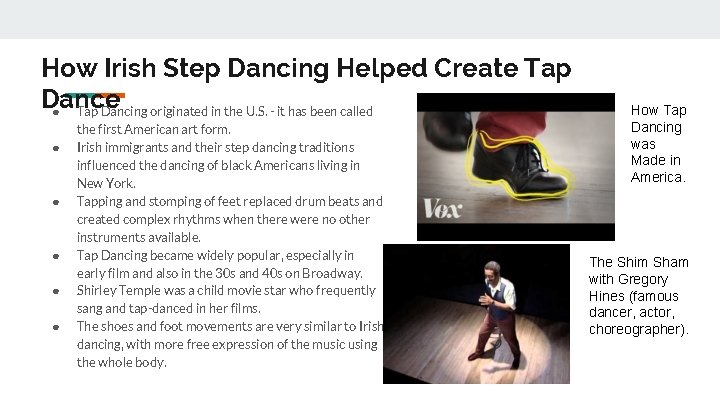
Task: Click the text 'instruments available.' in the third bullet
Action: coord(139,237)
